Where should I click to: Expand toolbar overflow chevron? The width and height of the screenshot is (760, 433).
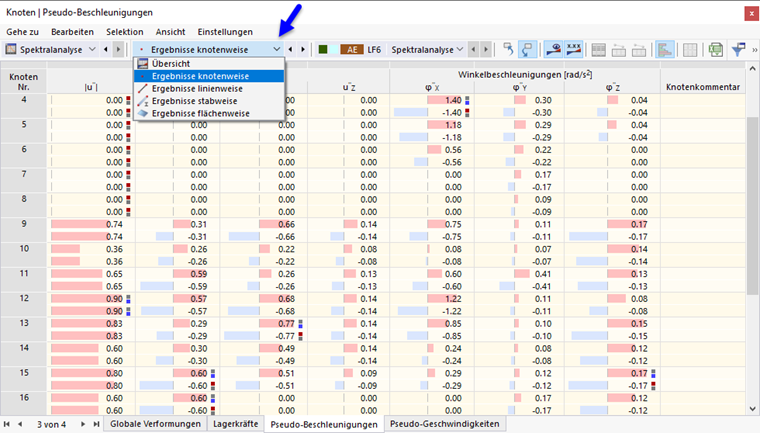point(754,49)
